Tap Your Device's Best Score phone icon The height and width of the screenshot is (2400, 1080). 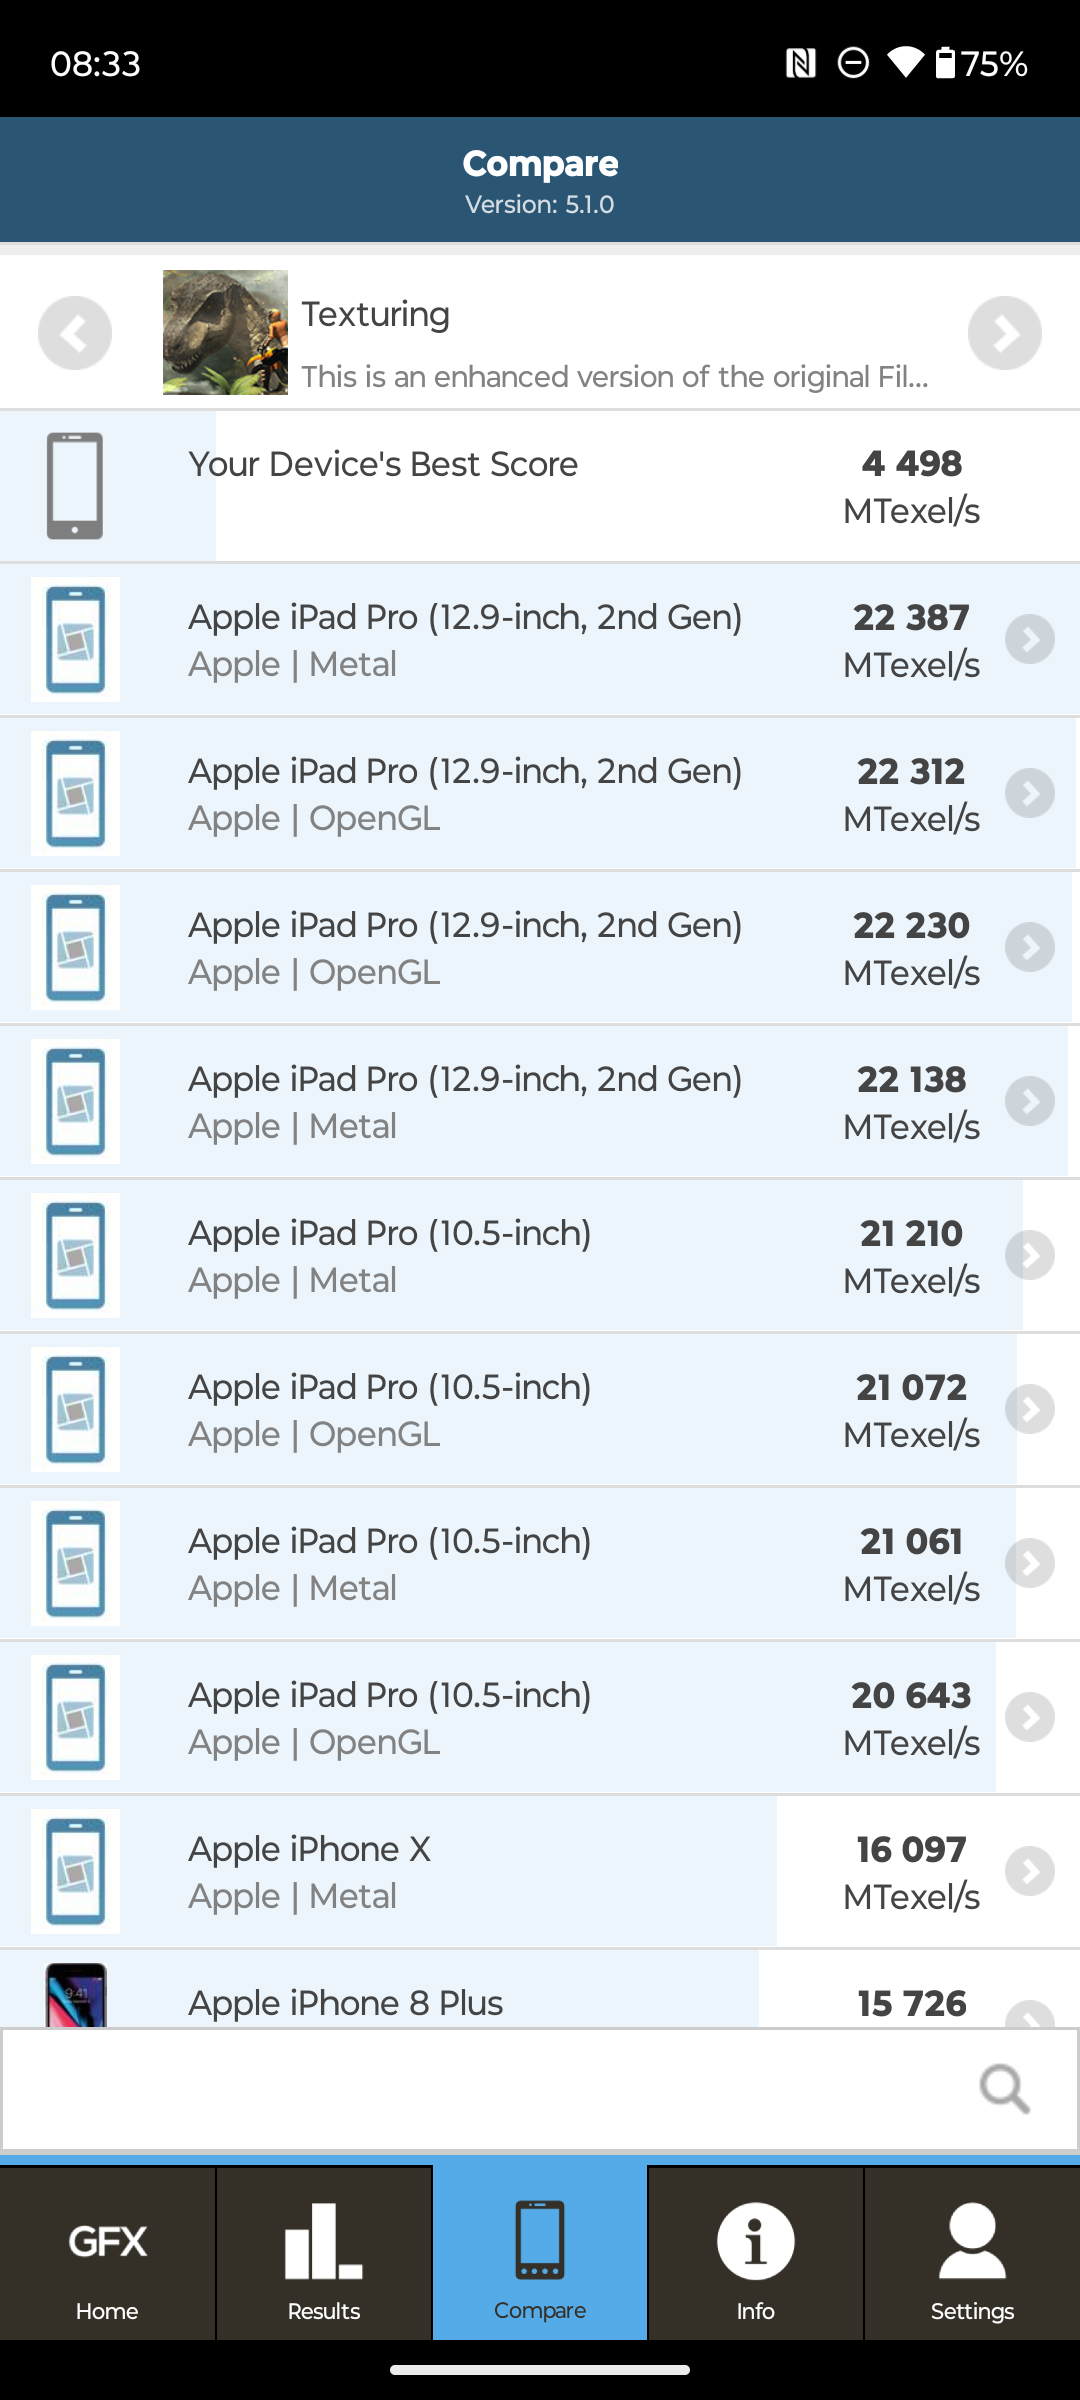coord(75,486)
